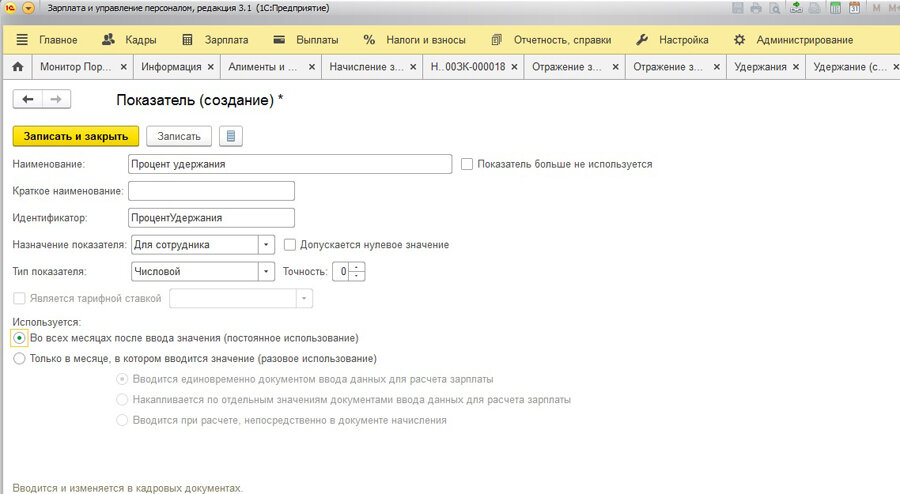Image resolution: width=900 pixels, height=494 pixels.
Task: Open the Выплаты section
Action: click(317, 40)
